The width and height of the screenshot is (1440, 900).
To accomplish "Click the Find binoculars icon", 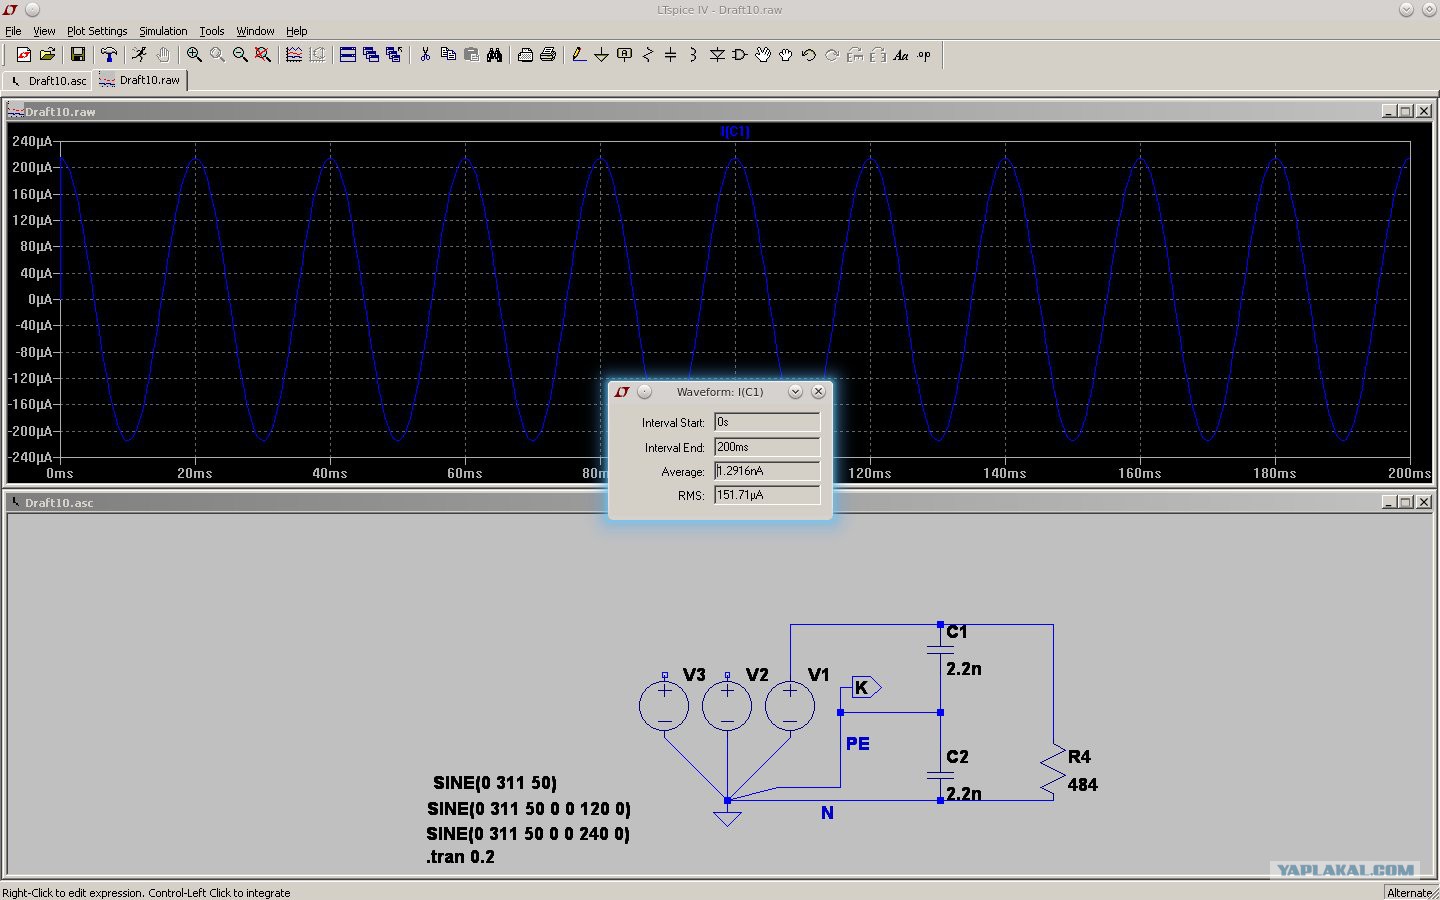I will click(x=494, y=55).
